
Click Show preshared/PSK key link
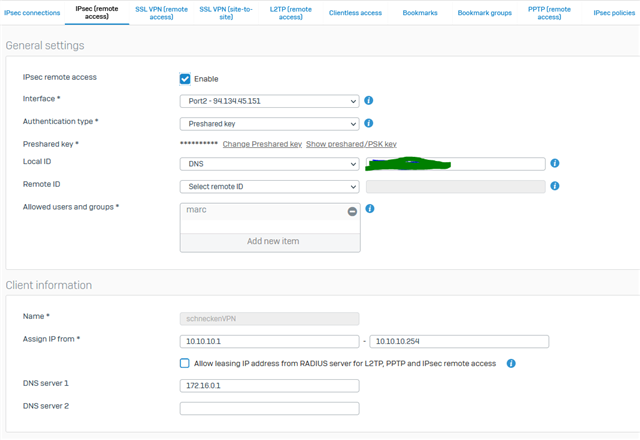(351, 144)
